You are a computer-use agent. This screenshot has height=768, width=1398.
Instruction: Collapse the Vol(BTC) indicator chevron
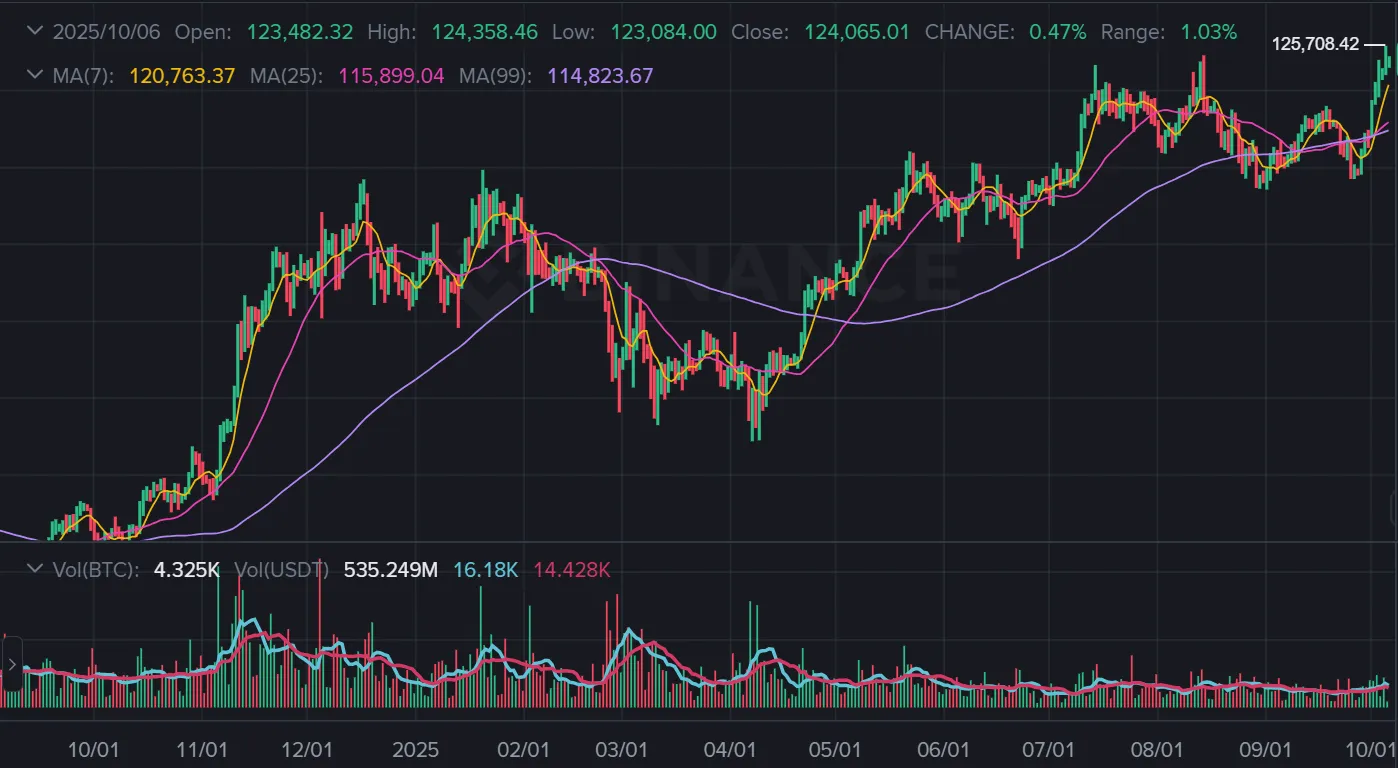click(x=36, y=570)
